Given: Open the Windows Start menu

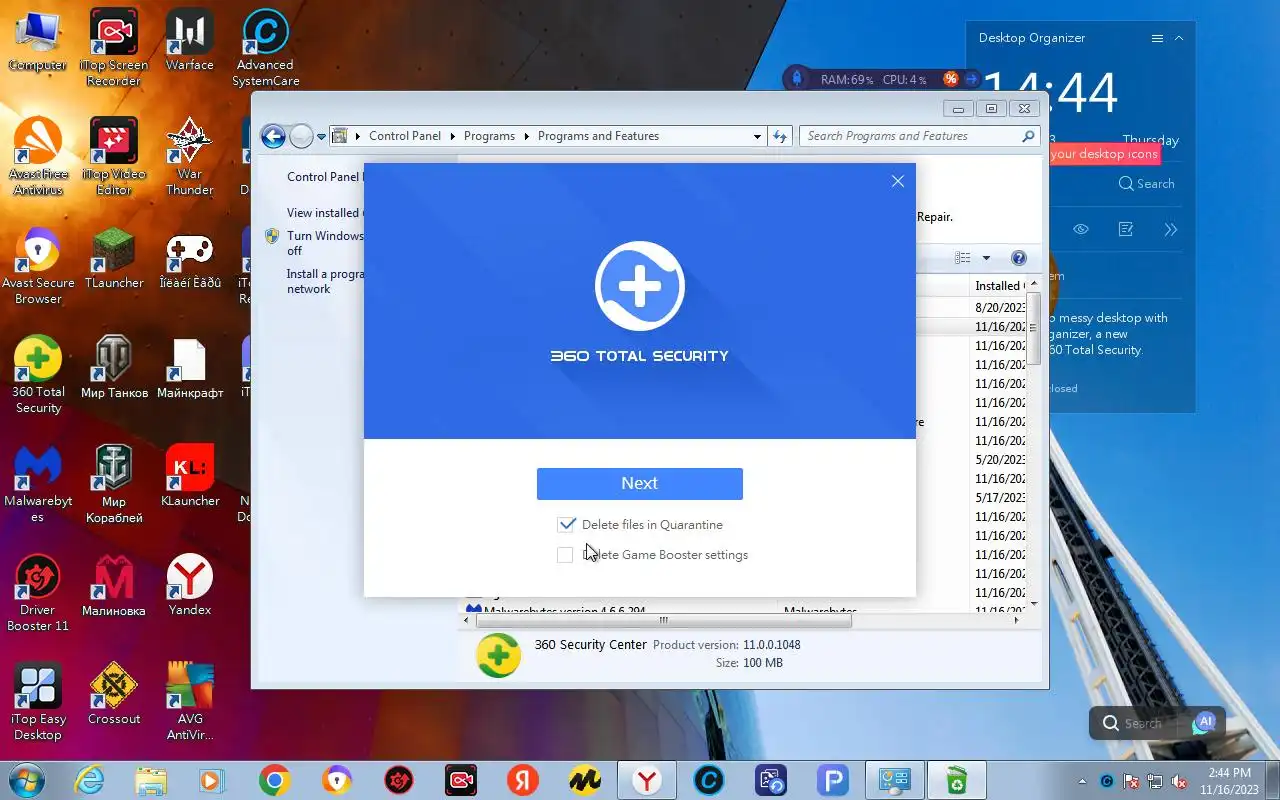Looking at the screenshot, I should 27,779.
